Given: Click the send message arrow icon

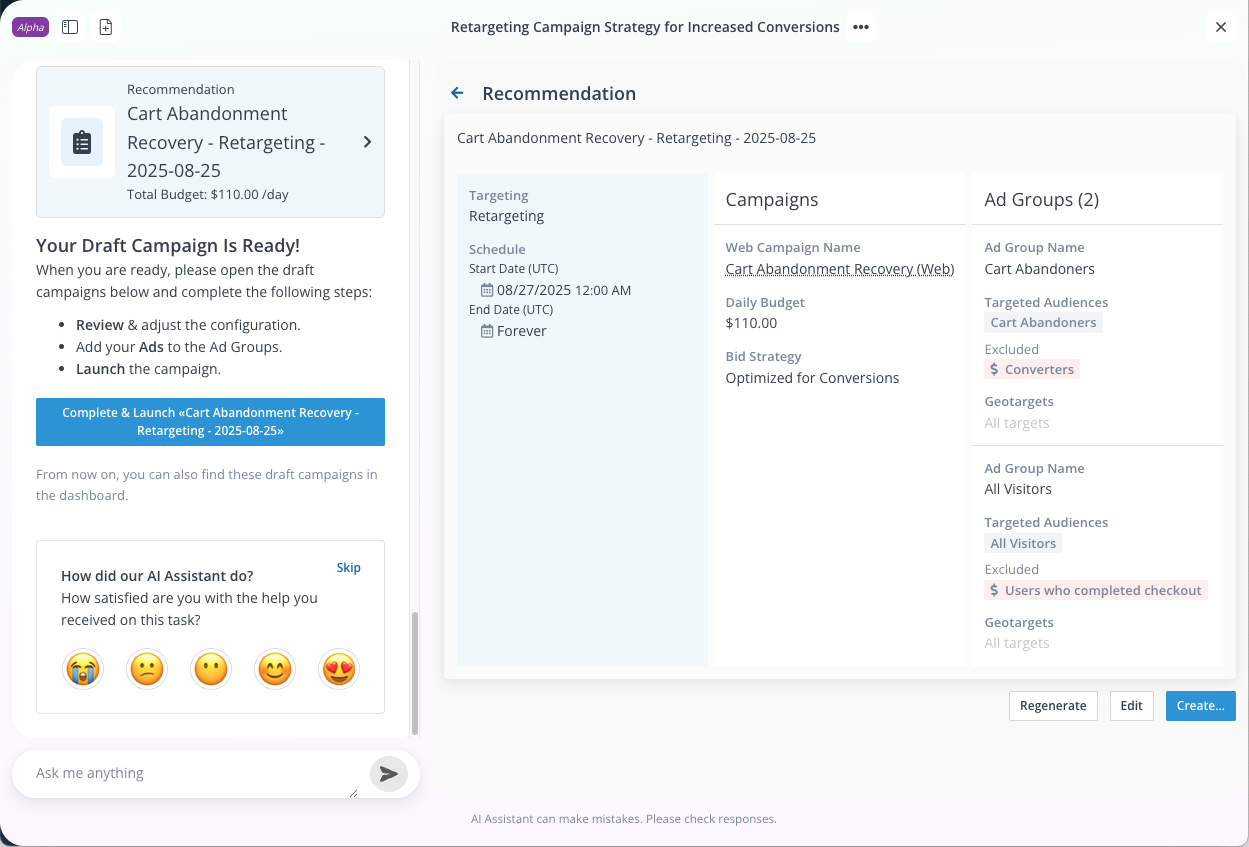Looking at the screenshot, I should click(389, 774).
